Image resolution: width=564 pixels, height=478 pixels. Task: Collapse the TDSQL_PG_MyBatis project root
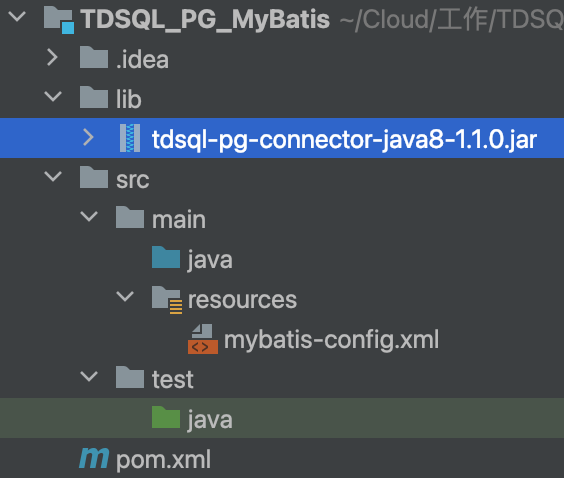point(17,17)
